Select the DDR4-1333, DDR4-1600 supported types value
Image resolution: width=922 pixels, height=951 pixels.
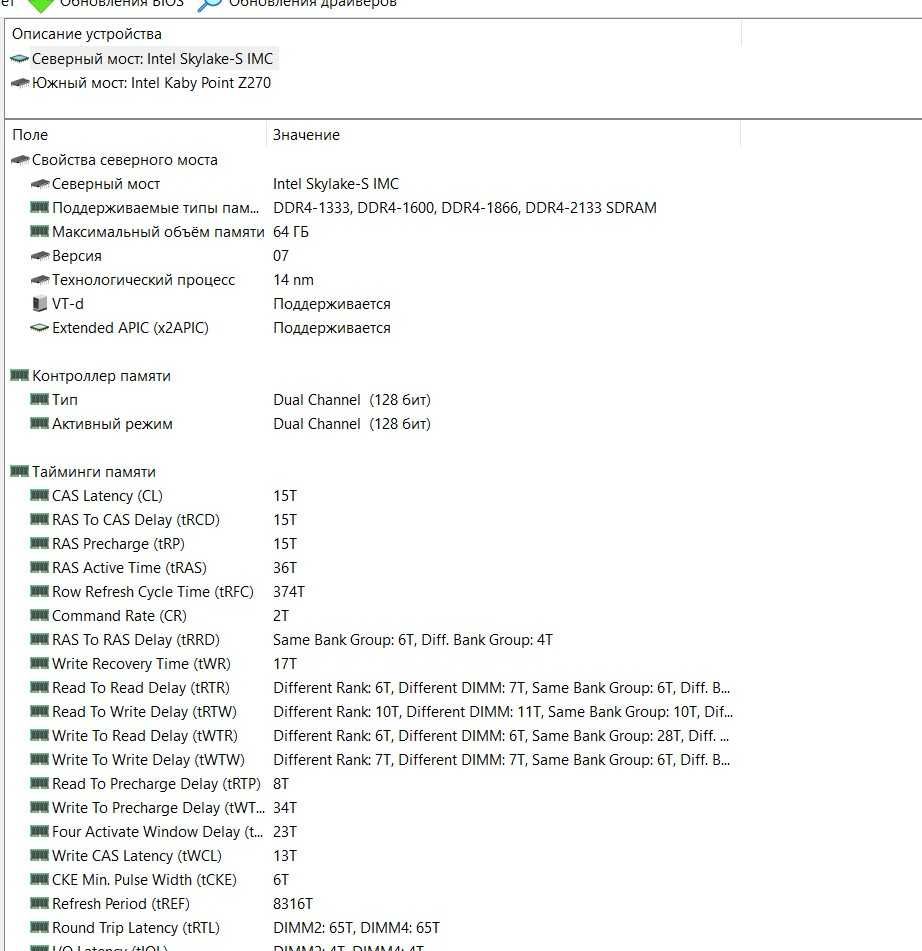[x=465, y=208]
